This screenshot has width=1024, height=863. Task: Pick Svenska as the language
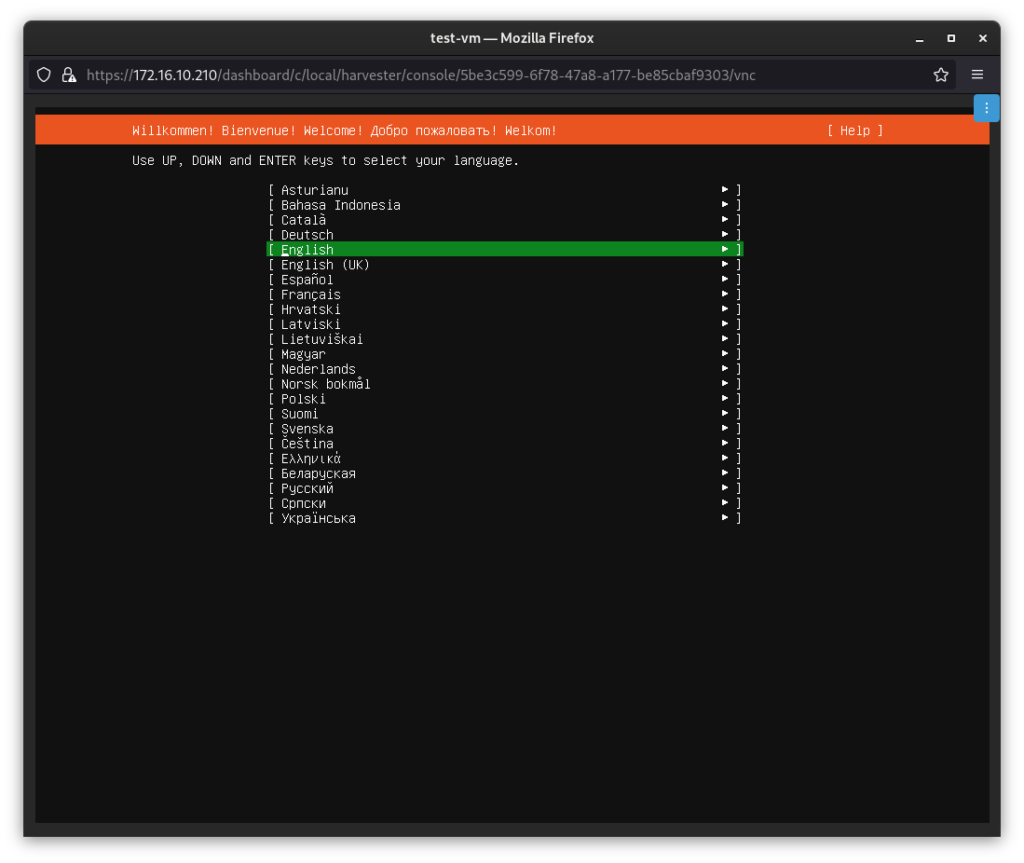504,429
